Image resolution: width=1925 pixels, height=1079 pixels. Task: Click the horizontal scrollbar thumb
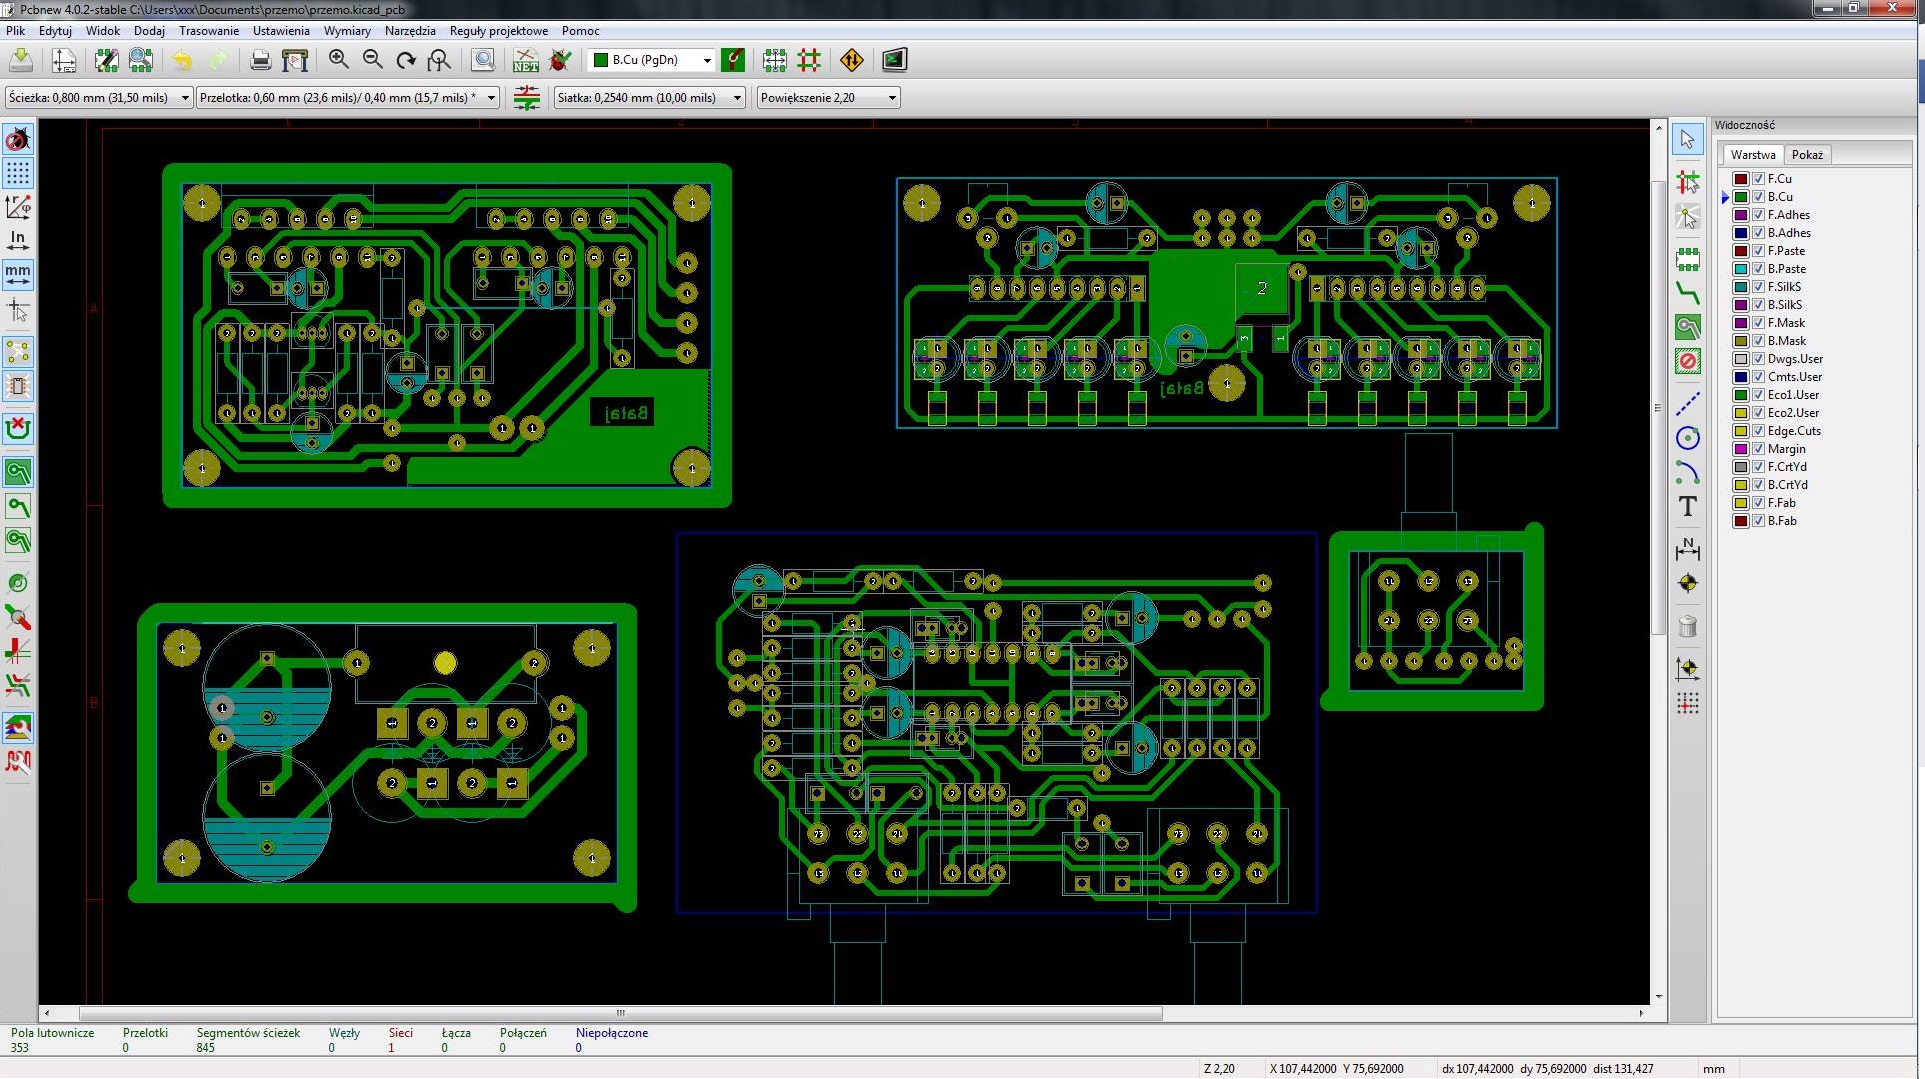pos(620,1013)
